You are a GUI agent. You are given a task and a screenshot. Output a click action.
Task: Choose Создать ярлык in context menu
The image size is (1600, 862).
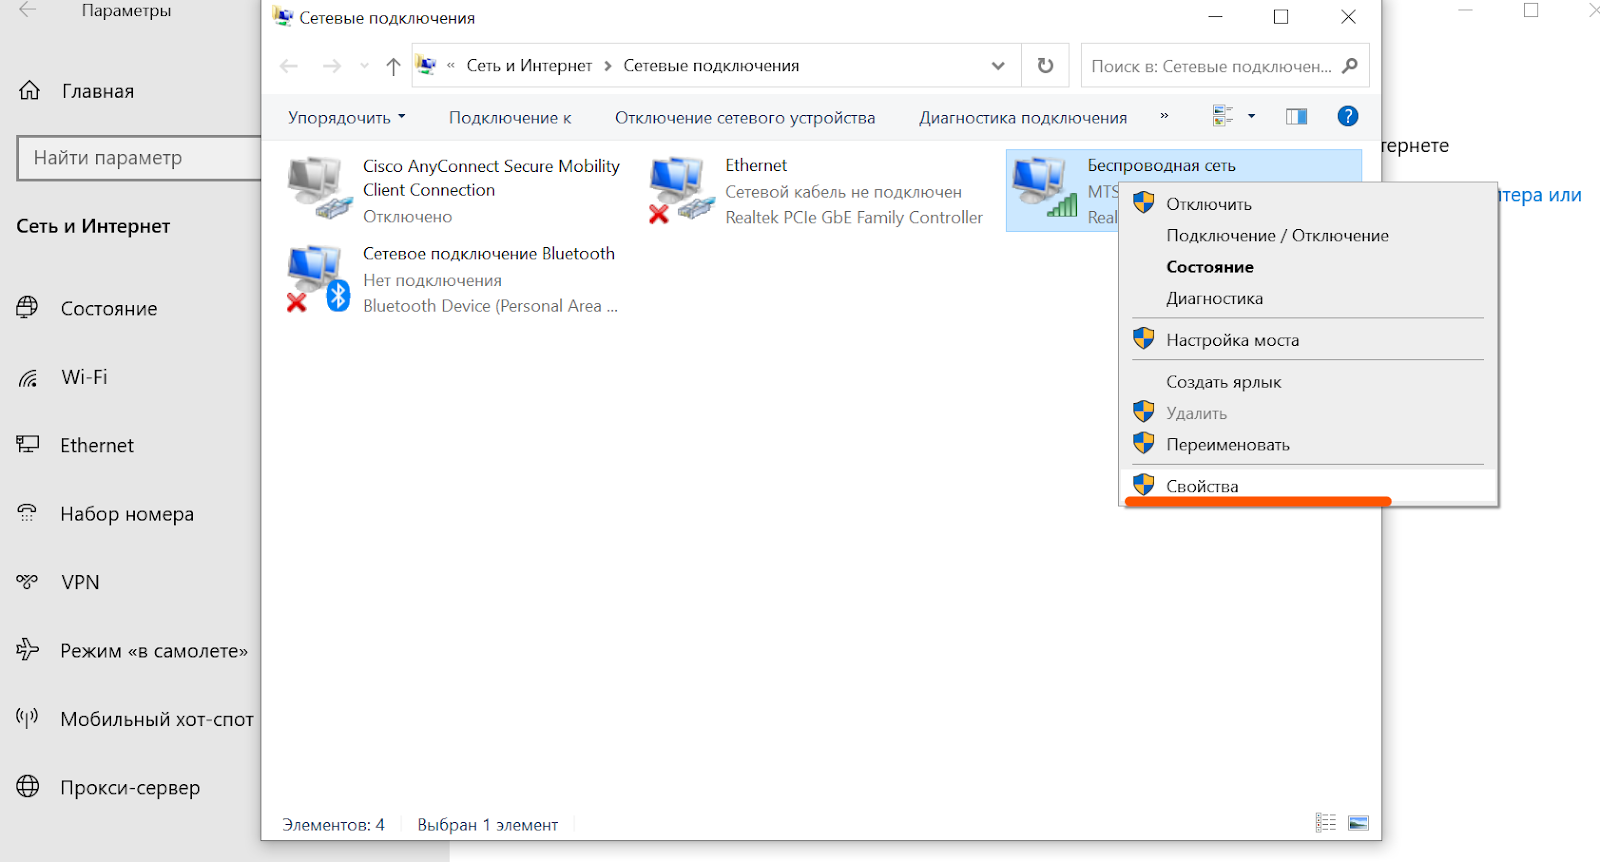(x=1308, y=382)
